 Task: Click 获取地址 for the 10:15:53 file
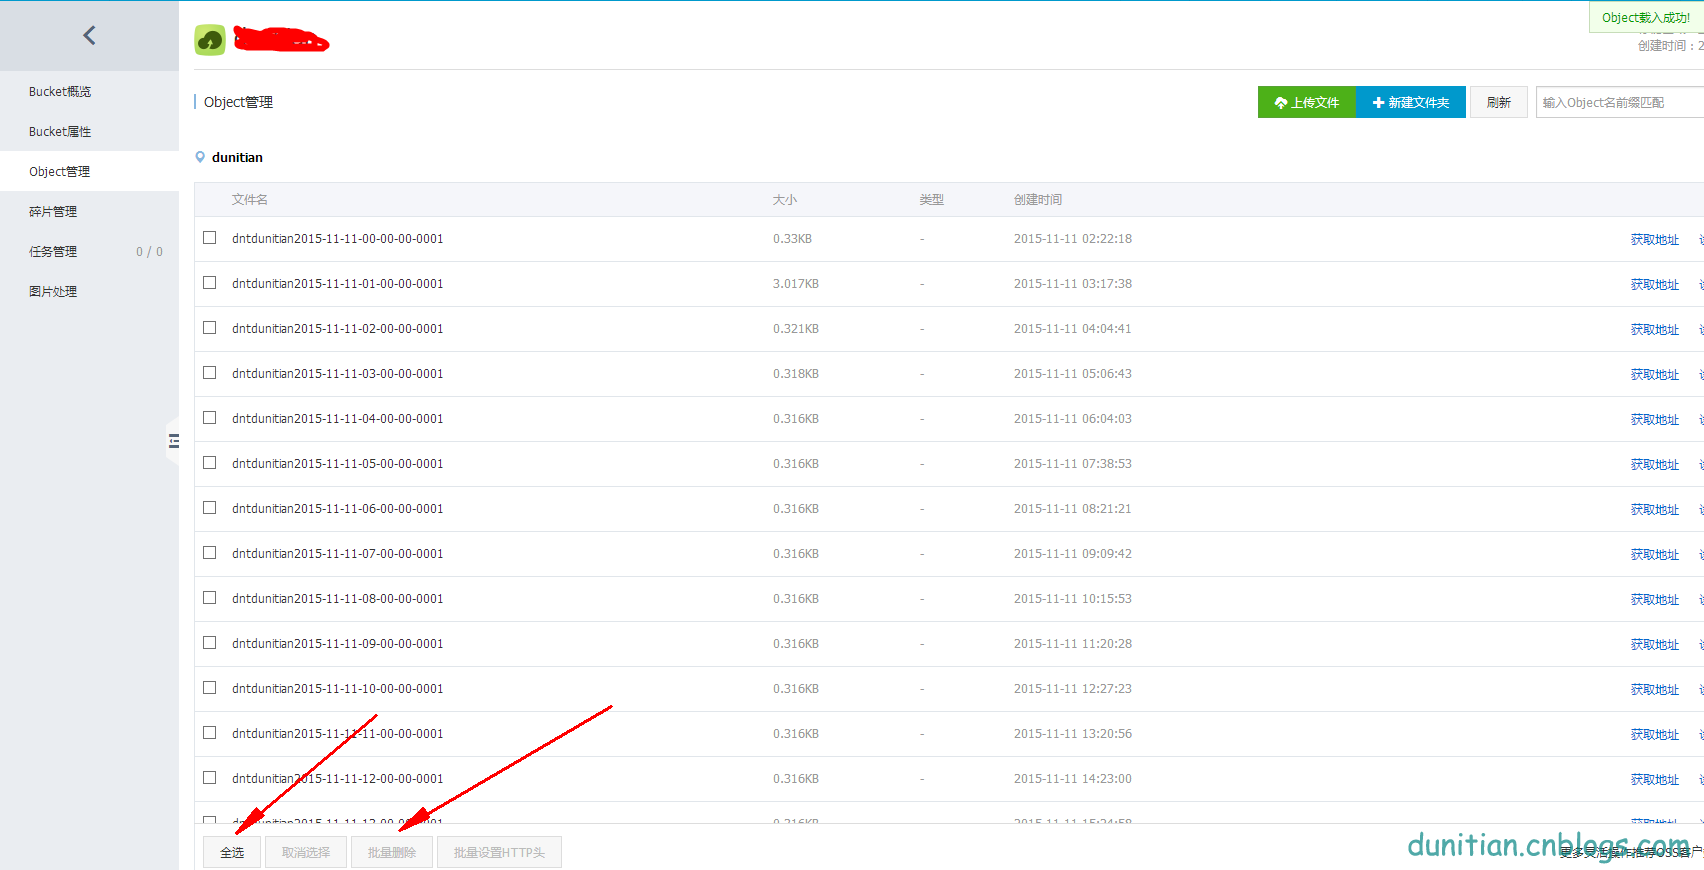[x=1655, y=600]
